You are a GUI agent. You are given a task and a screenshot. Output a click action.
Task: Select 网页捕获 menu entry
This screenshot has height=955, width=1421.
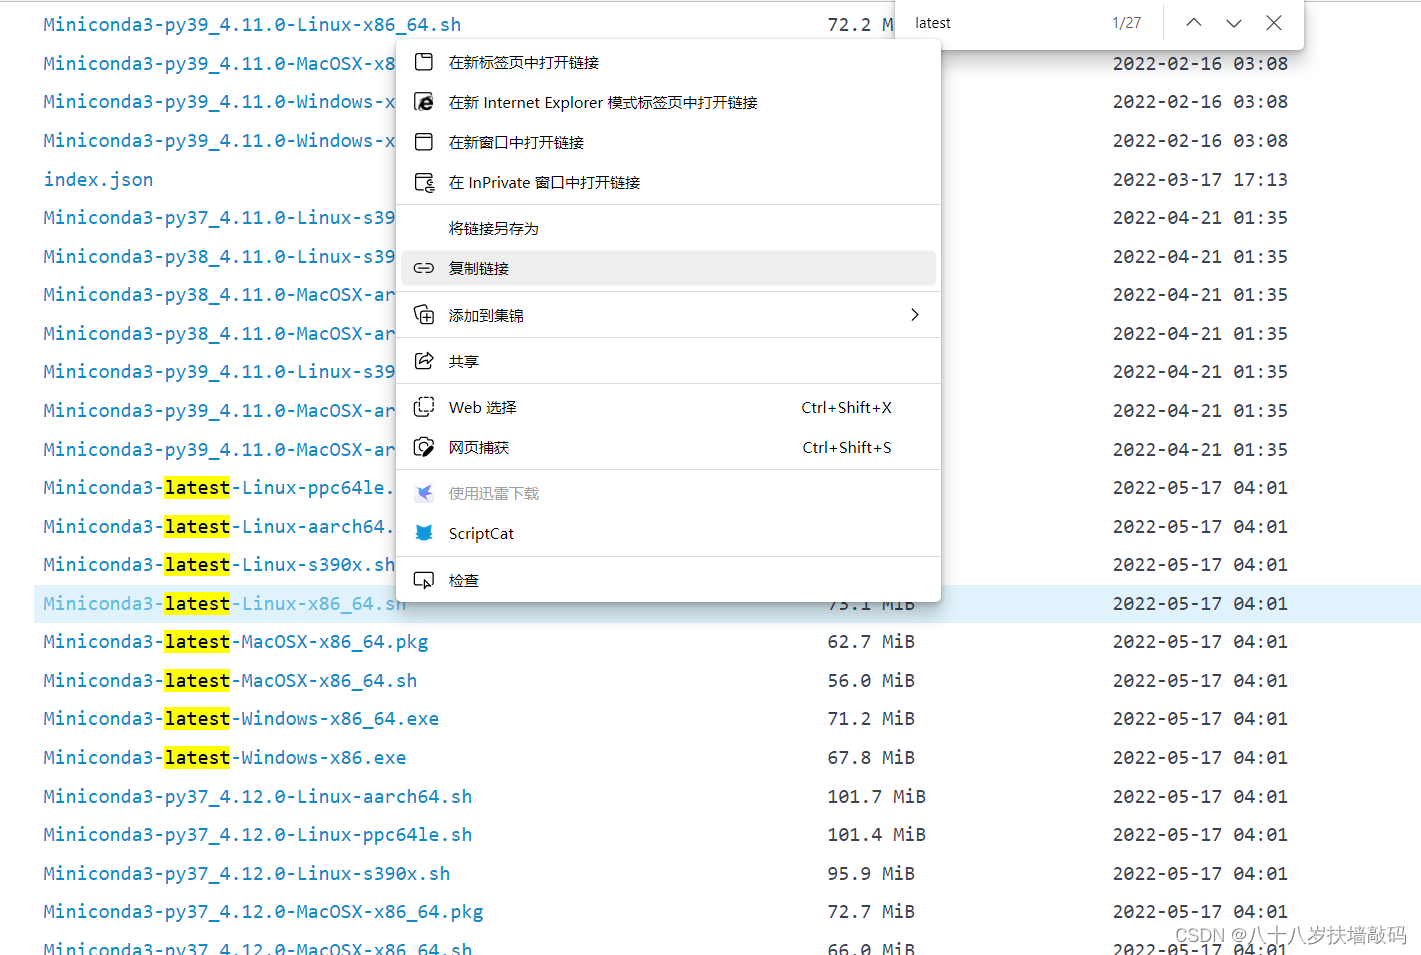(668, 447)
